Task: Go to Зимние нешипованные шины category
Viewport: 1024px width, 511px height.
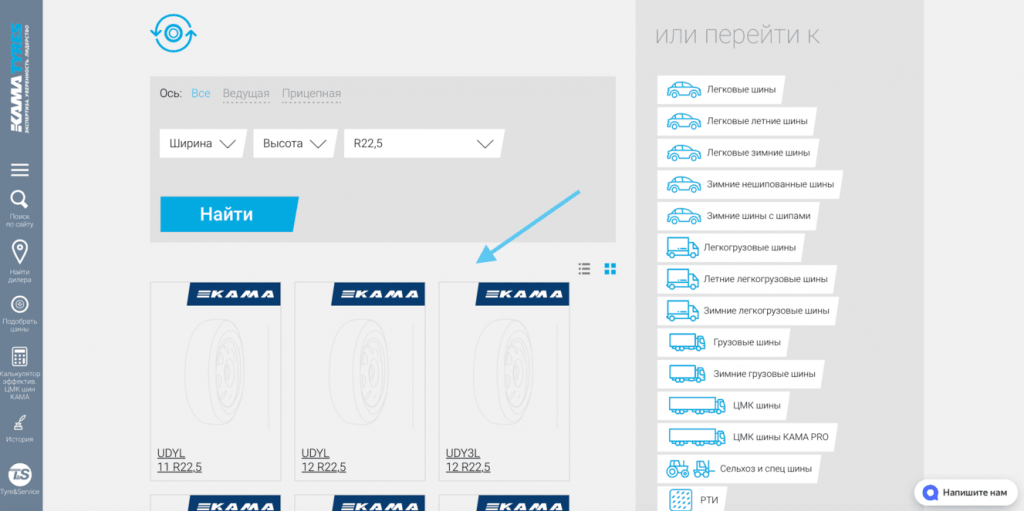Action: pos(750,184)
